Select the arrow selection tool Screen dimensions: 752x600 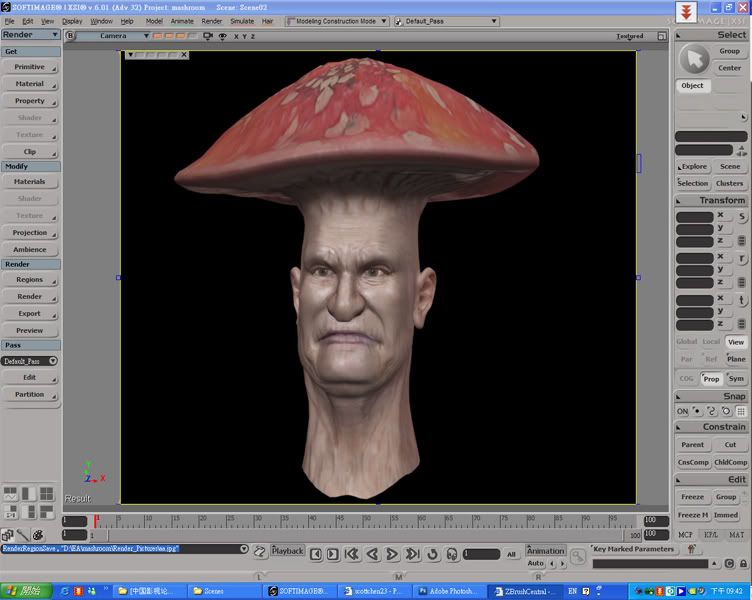(x=694, y=59)
